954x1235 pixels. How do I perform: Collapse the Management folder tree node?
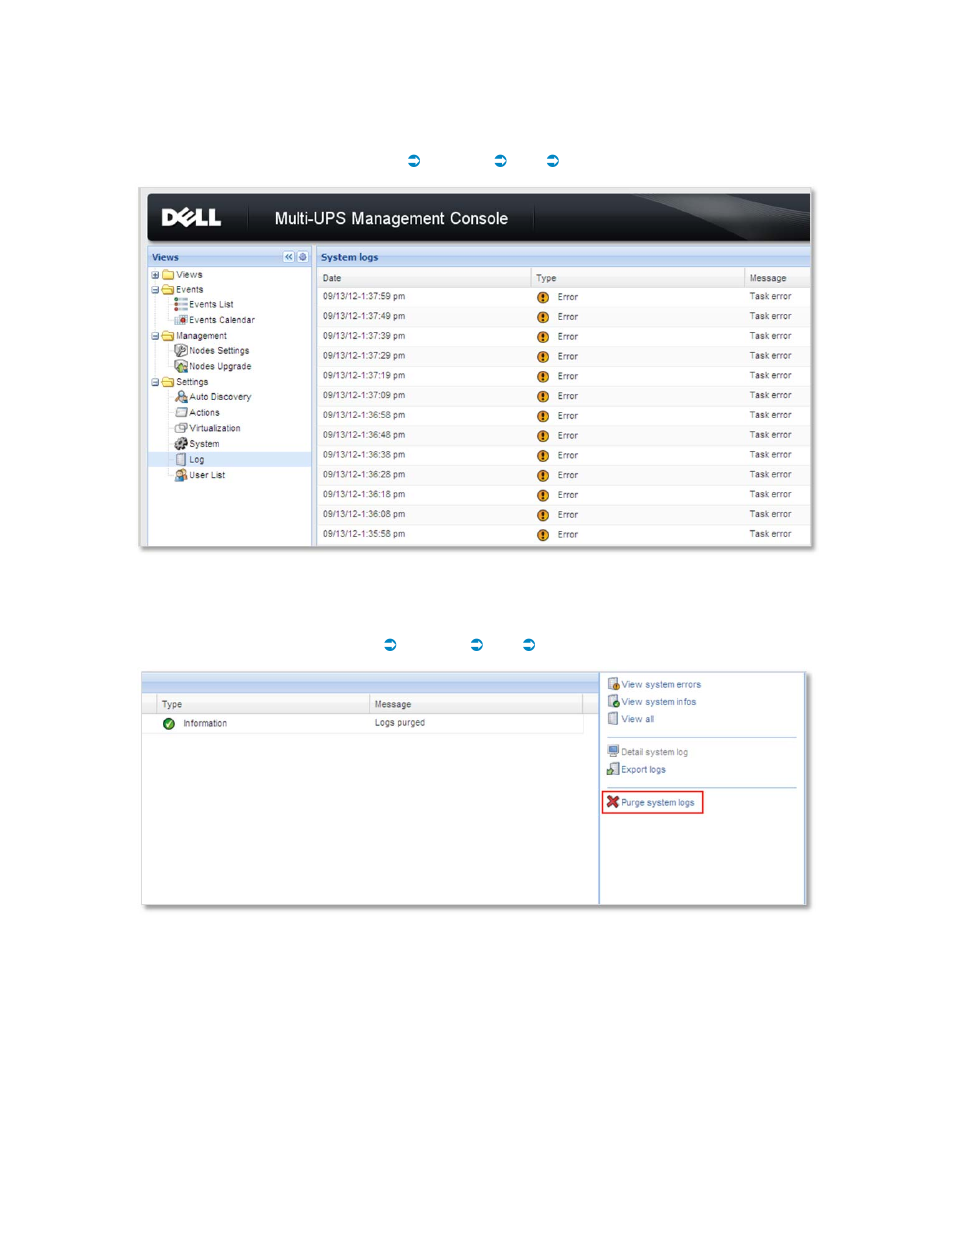155,336
